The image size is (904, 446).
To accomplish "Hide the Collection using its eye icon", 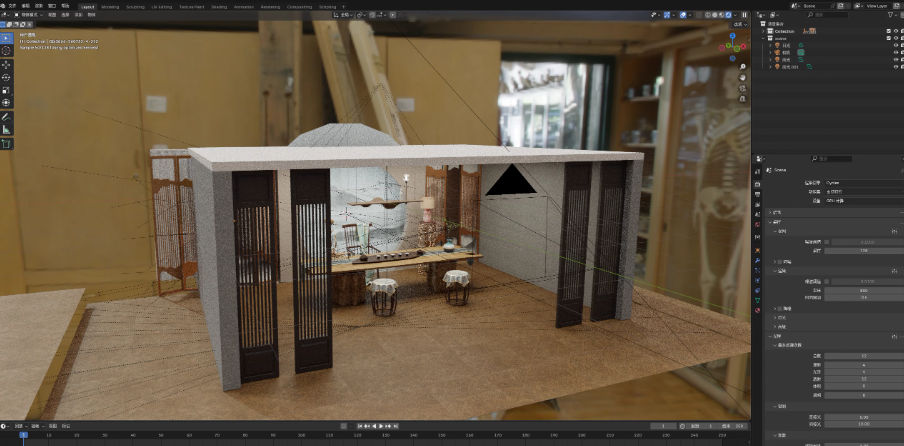I will click(x=897, y=31).
